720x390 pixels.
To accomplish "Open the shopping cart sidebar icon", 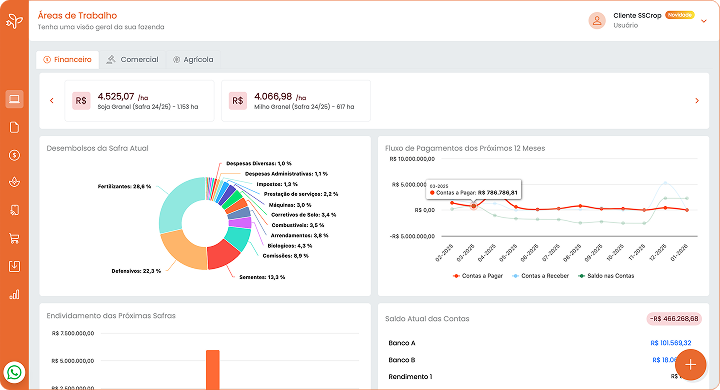I will pyautogui.click(x=14, y=238).
